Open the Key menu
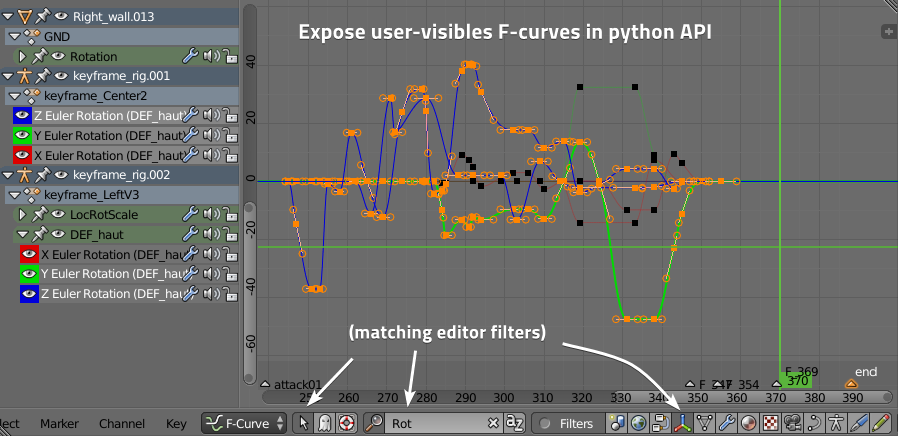898x436 pixels. [176, 423]
